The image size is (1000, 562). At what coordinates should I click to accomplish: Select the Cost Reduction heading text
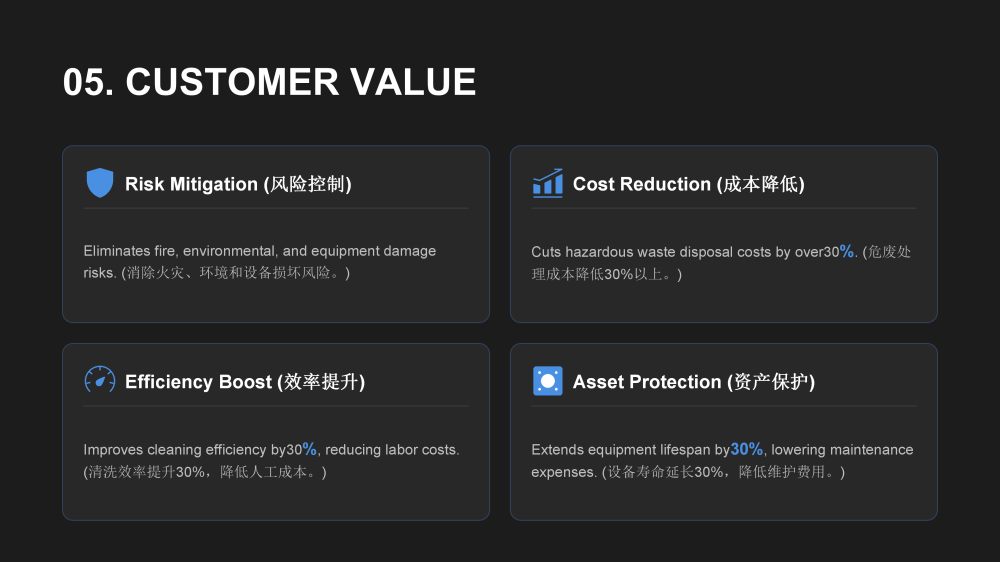[688, 184]
